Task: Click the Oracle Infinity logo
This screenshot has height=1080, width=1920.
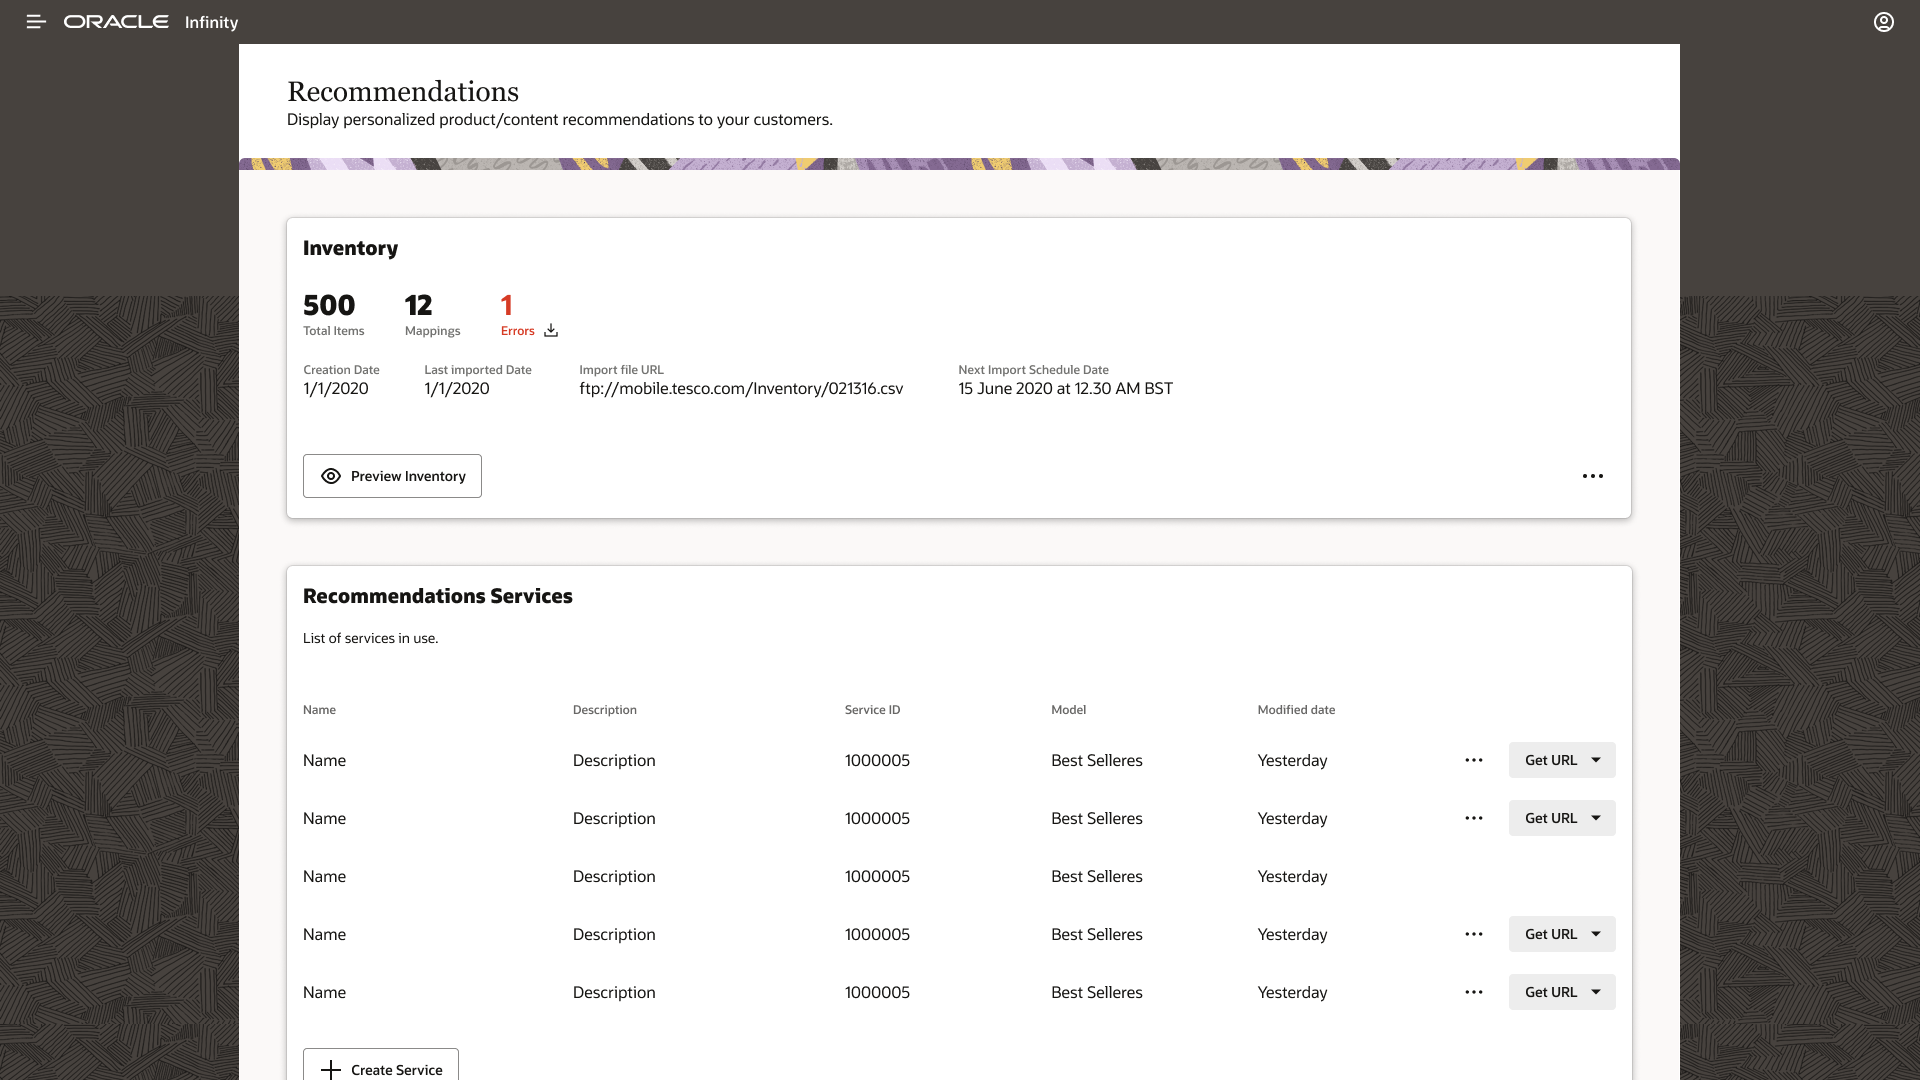Action: (150, 22)
